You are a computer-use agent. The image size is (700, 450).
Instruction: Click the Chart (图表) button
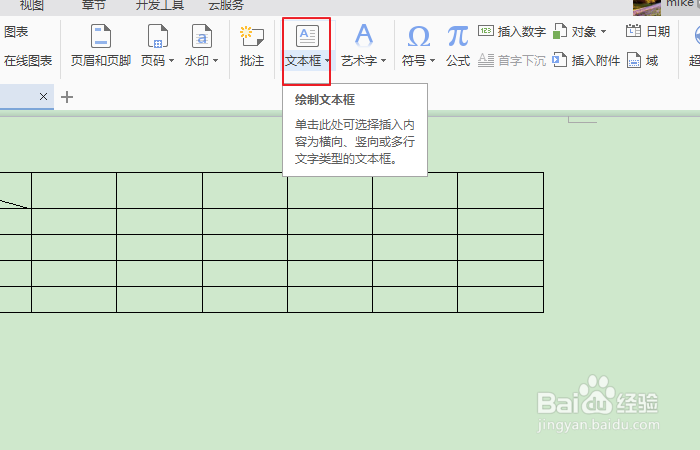coord(16,32)
